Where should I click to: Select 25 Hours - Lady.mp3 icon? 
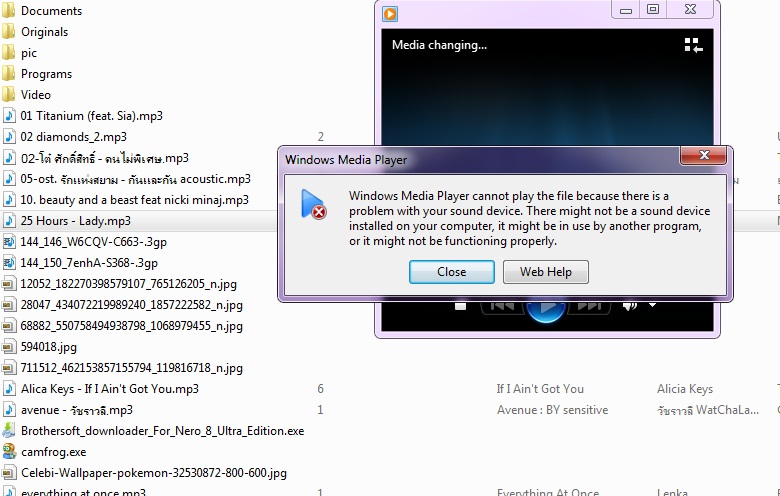[8, 220]
